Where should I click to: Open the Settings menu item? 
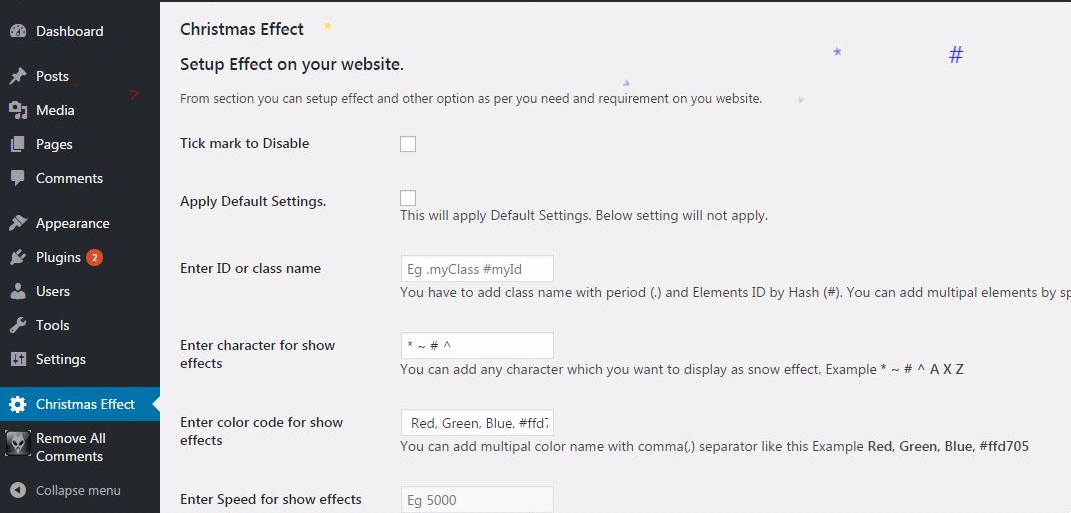[60, 359]
